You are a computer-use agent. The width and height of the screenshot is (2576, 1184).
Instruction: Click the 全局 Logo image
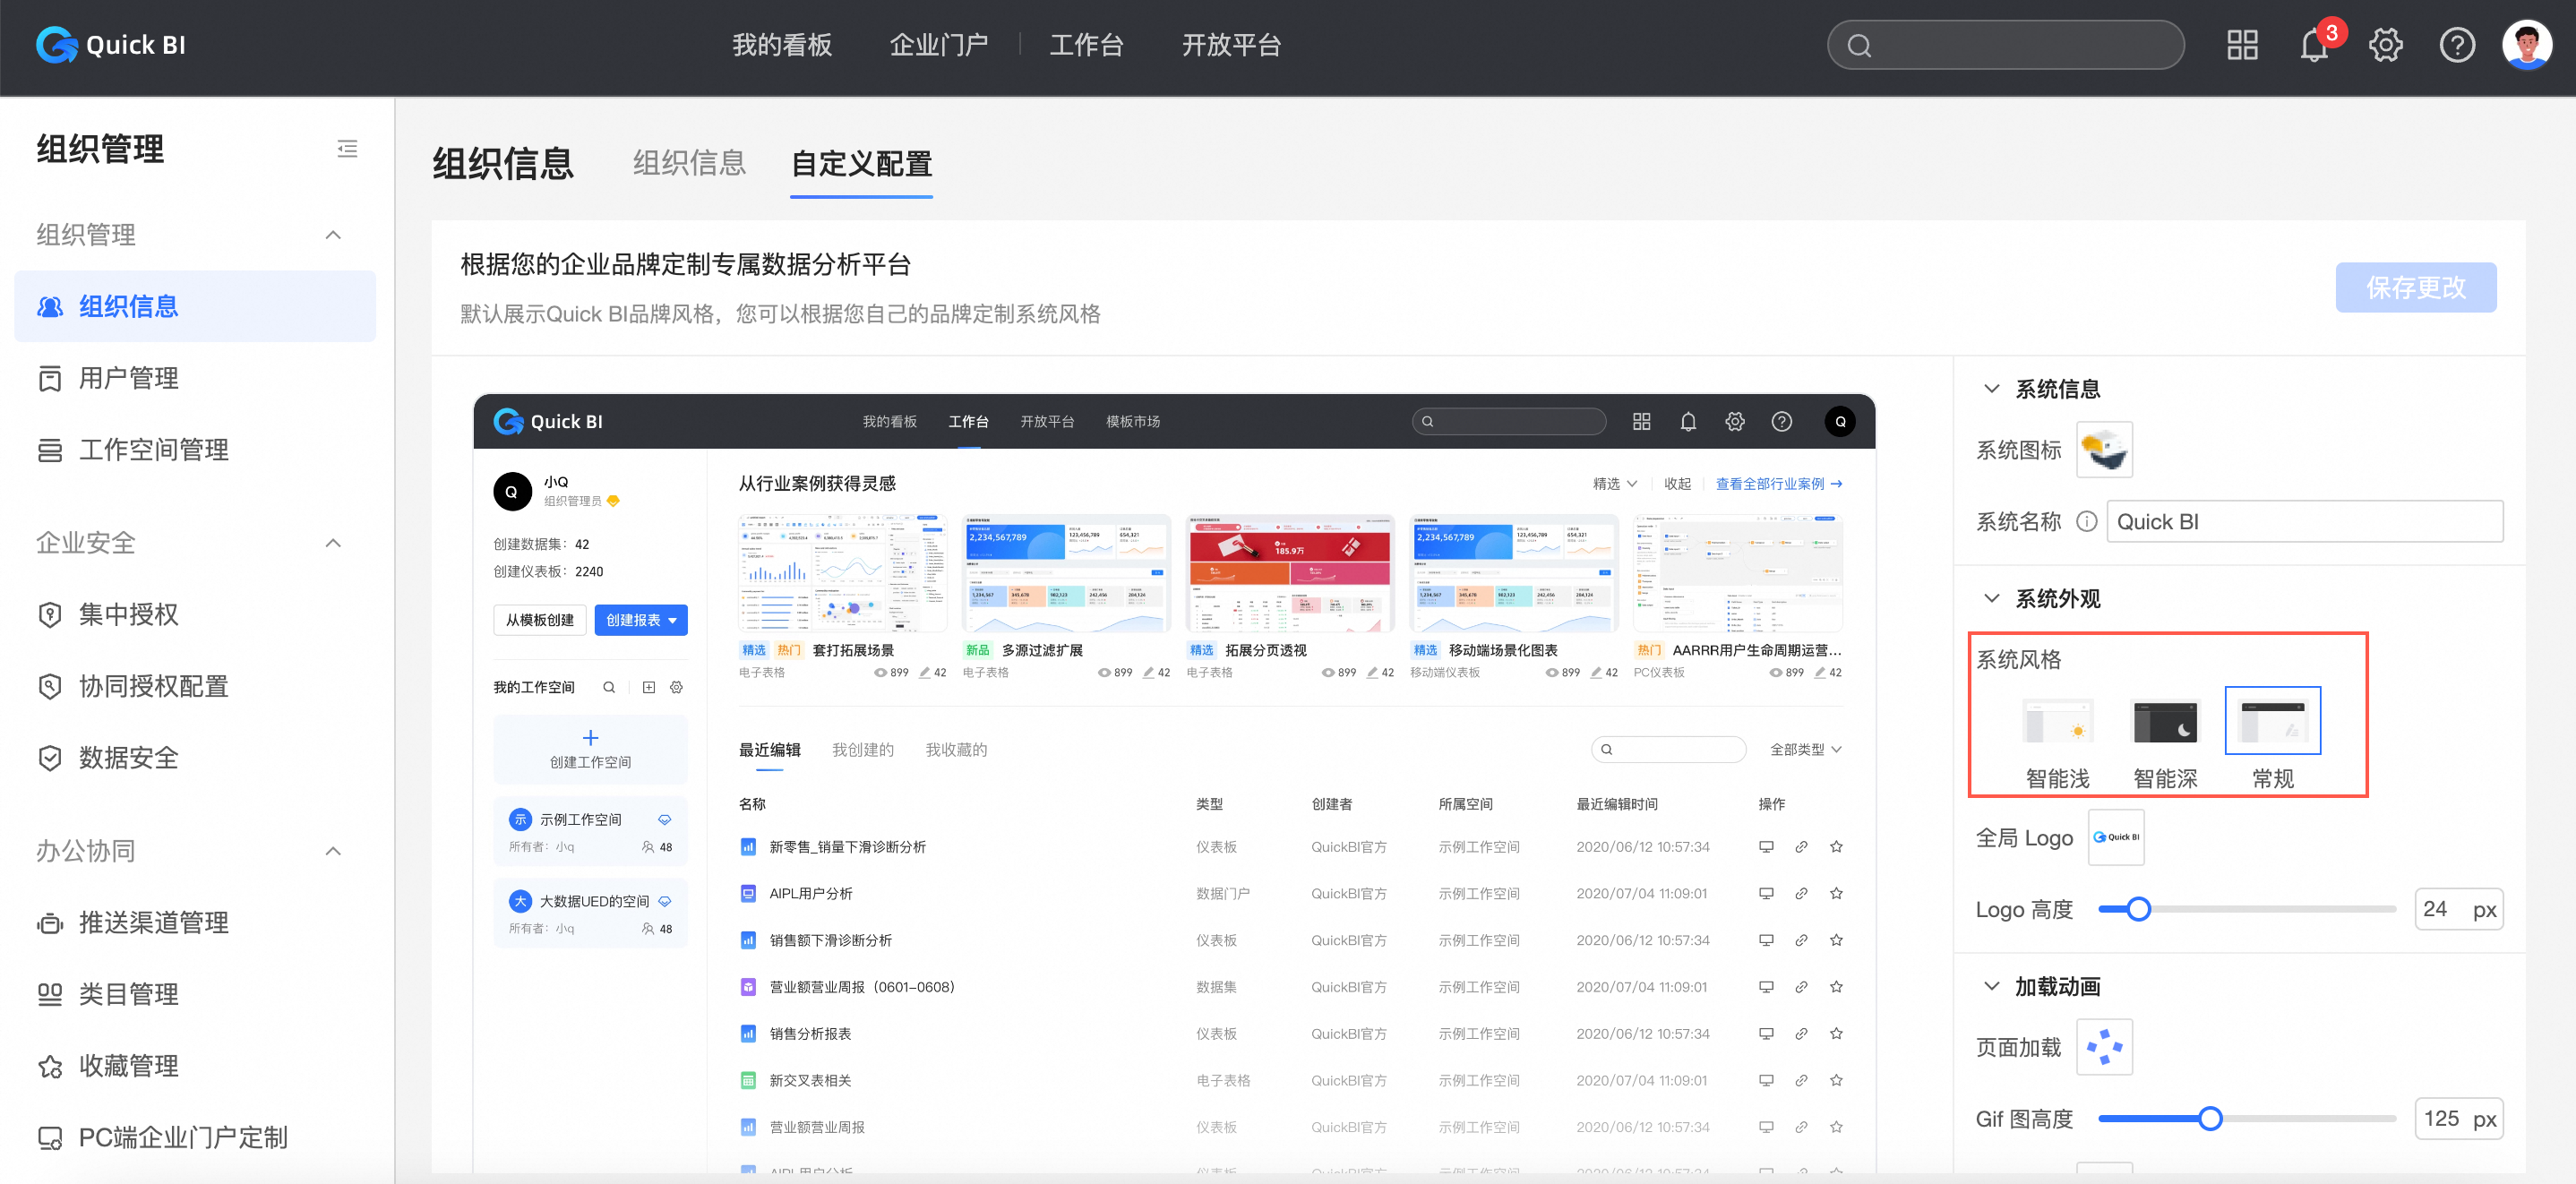(x=2116, y=837)
